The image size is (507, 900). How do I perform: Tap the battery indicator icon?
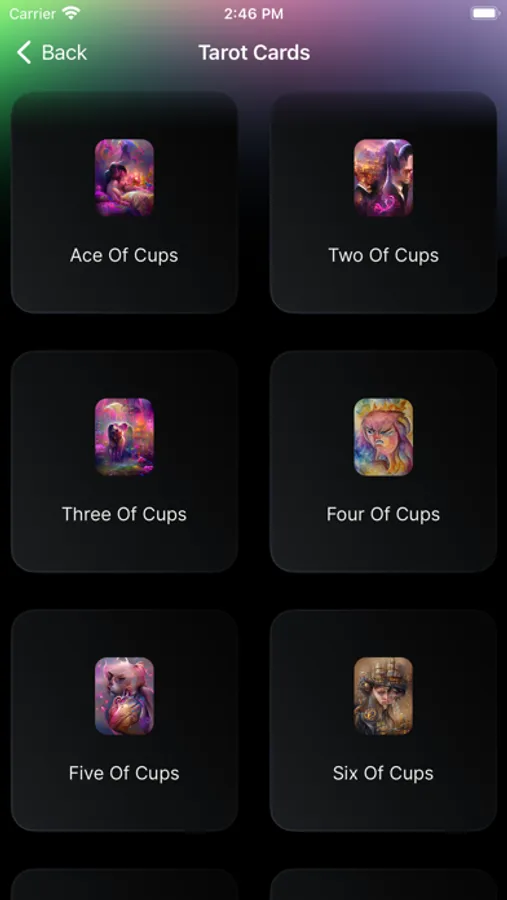[x=483, y=13]
